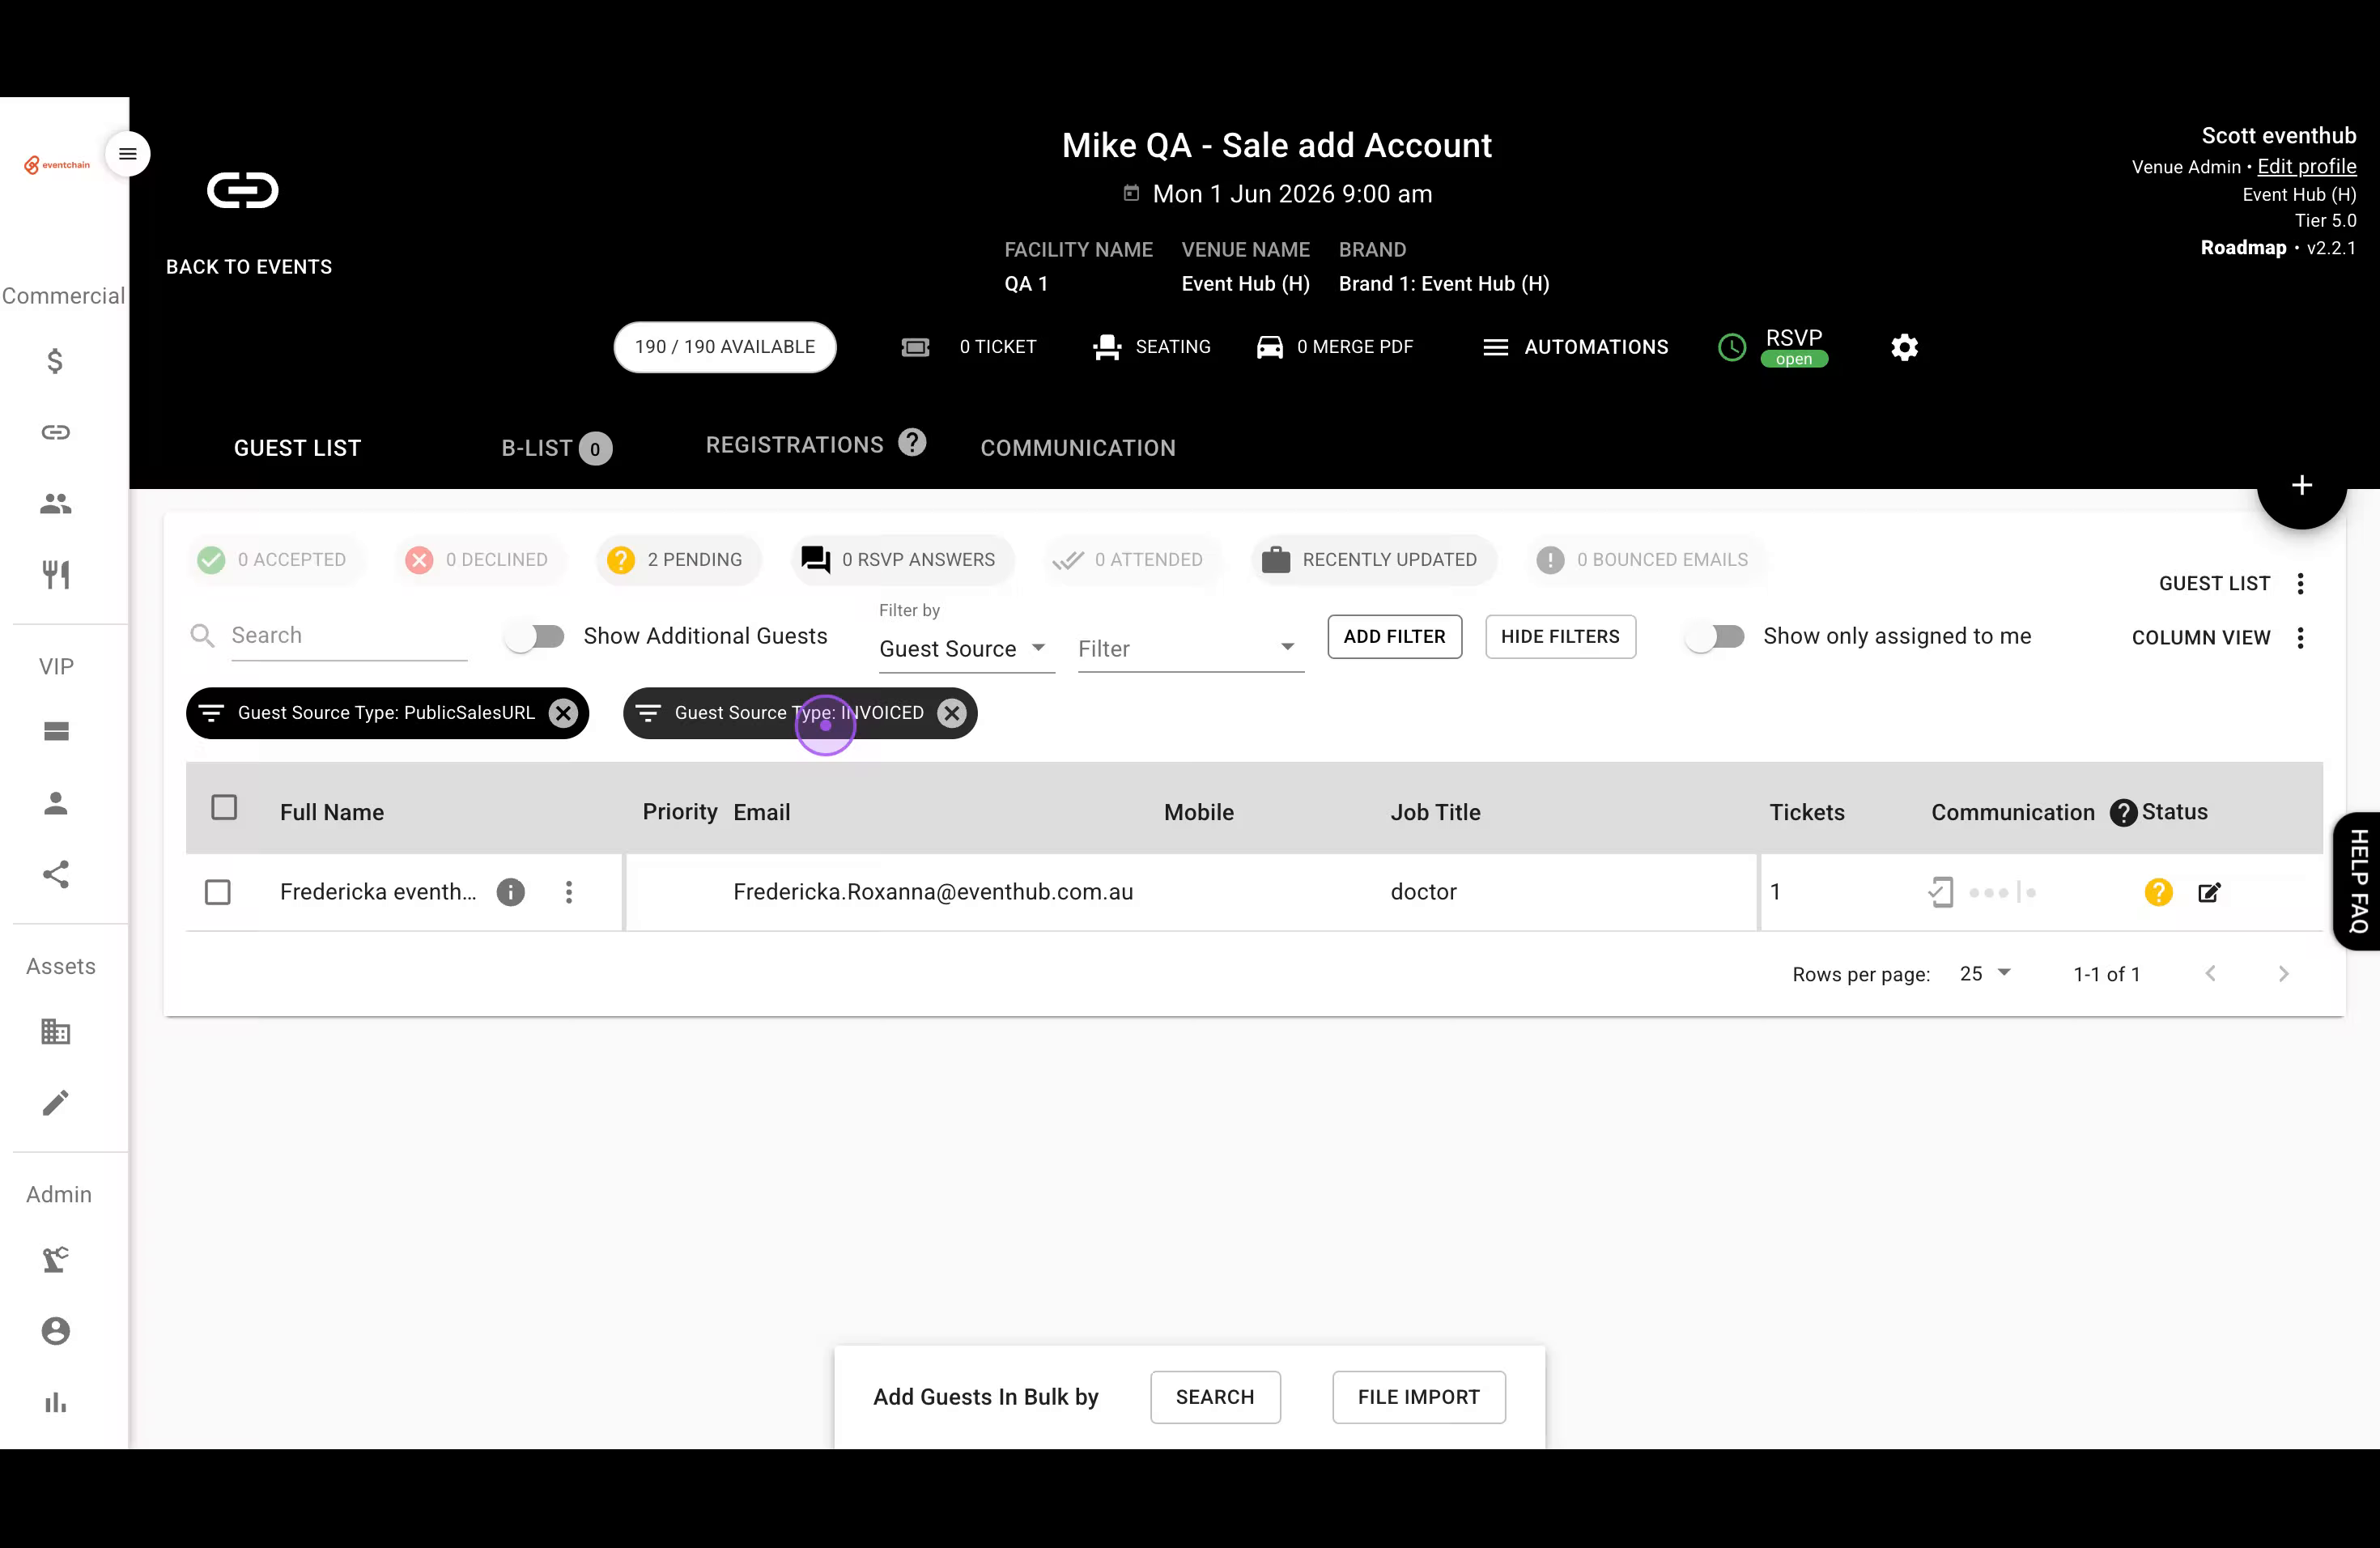Toggle Show Additional Guests switch
This screenshot has height=1548, width=2380.
pos(535,636)
